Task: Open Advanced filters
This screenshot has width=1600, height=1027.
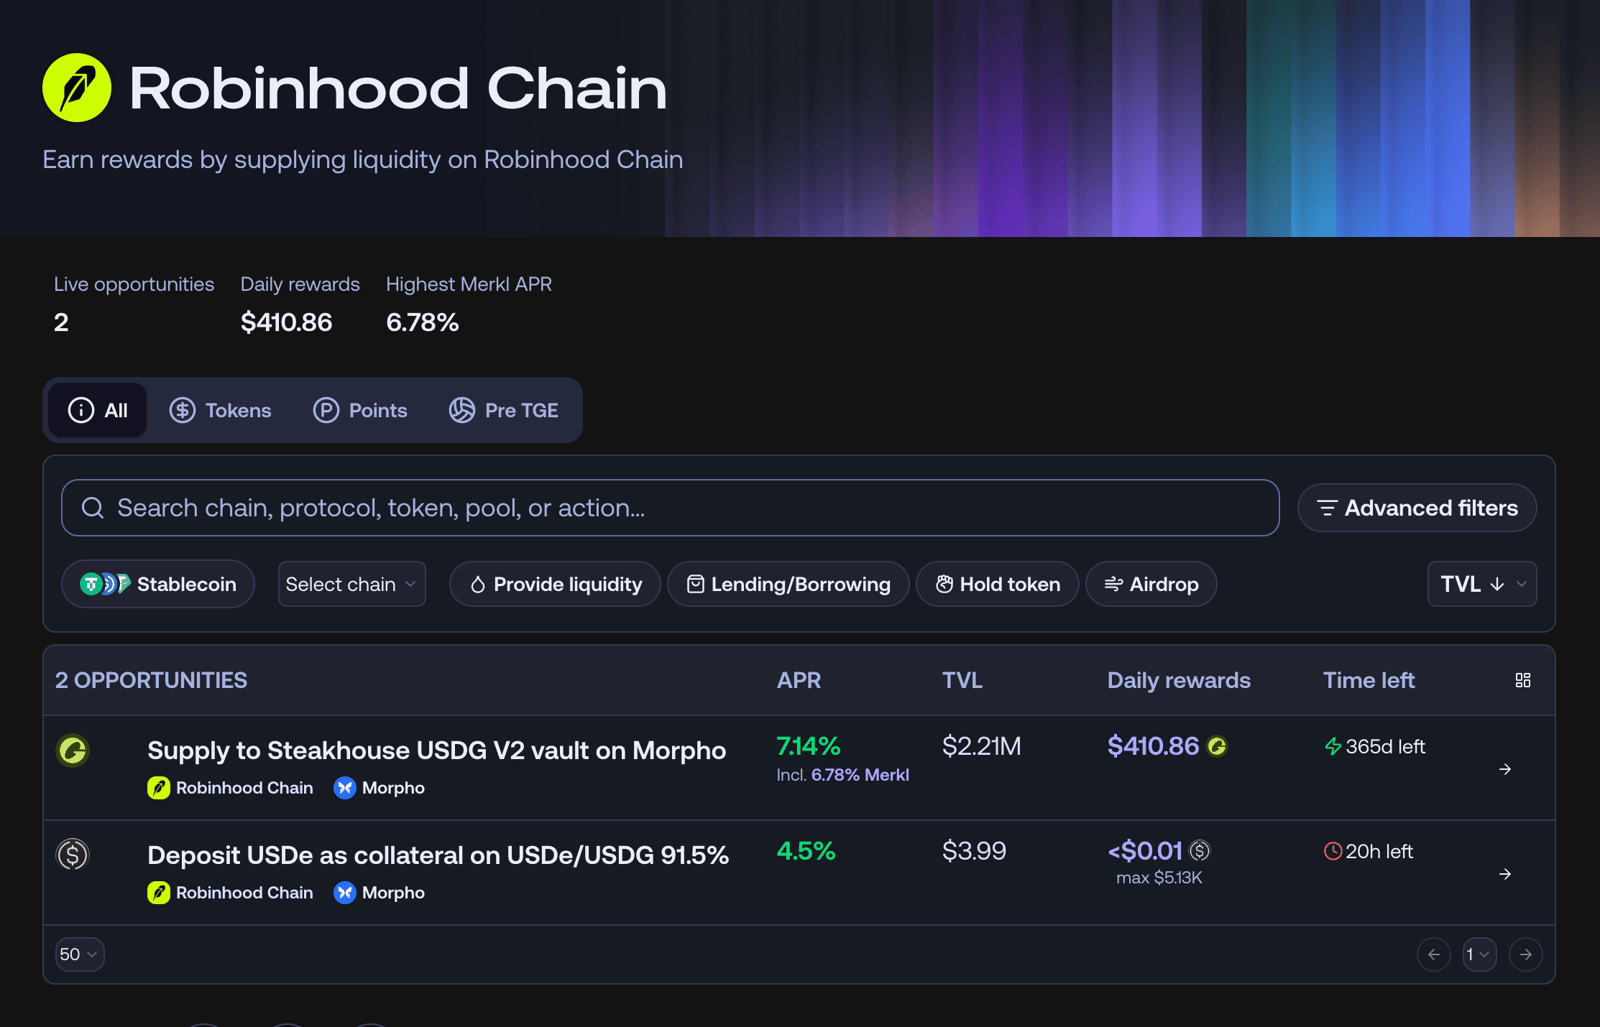Action: pyautogui.click(x=1417, y=508)
